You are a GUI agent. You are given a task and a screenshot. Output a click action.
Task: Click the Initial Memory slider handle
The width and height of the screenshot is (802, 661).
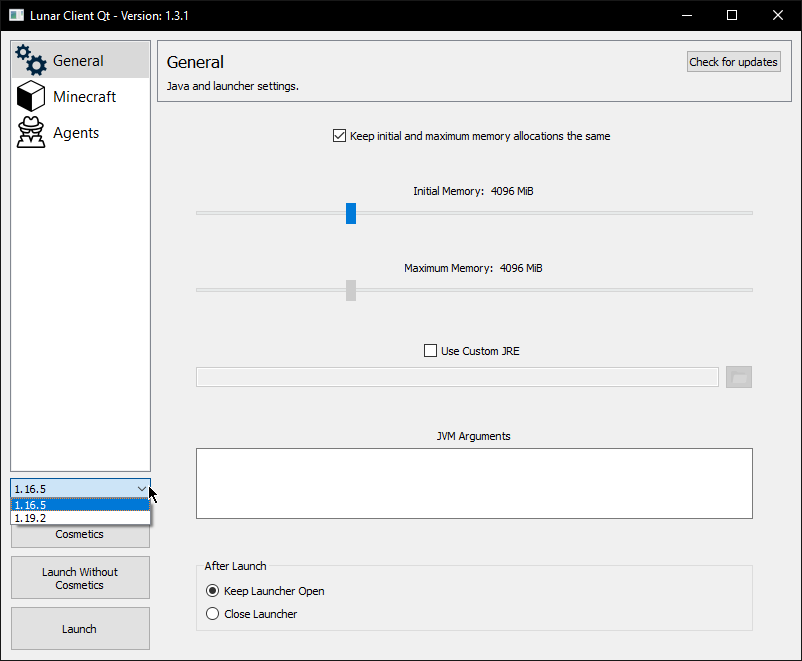(350, 213)
